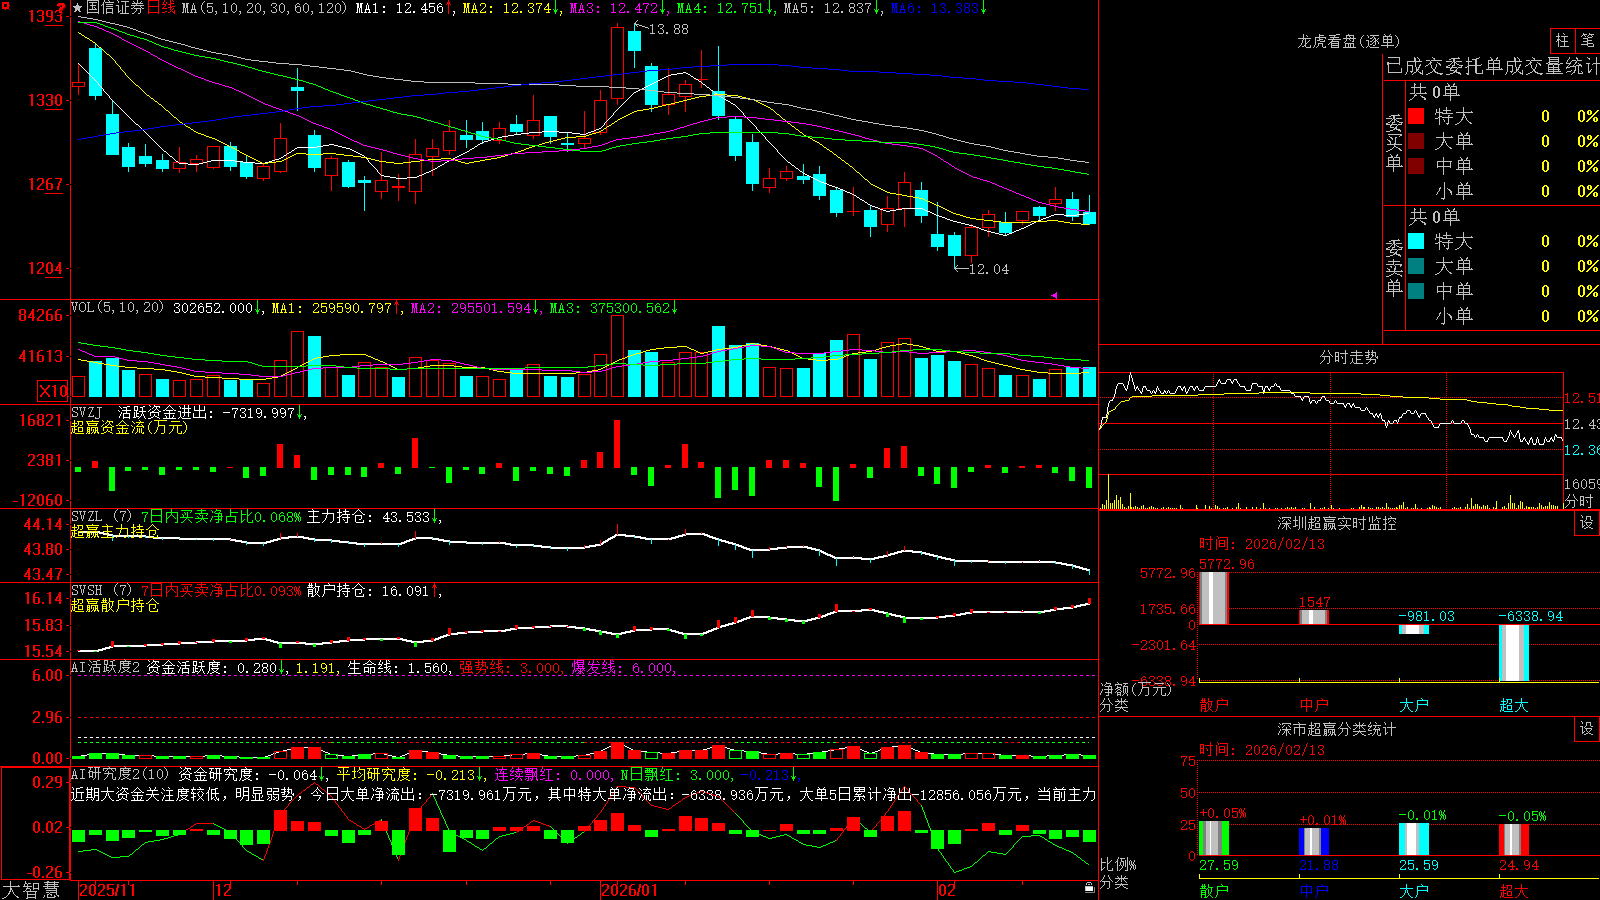Viewport: 1600px width, 900px height.
Task: Click the 超赢主力持仓 yellow label
Action: (x=114, y=531)
